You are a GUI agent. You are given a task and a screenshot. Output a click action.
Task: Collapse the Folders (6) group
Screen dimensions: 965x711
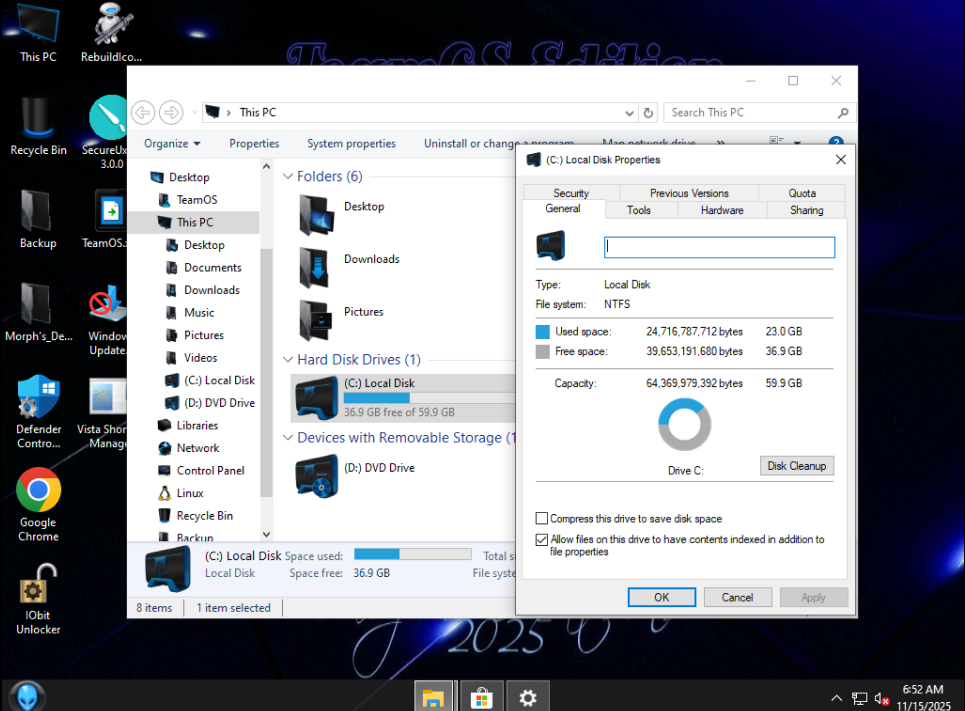288,177
